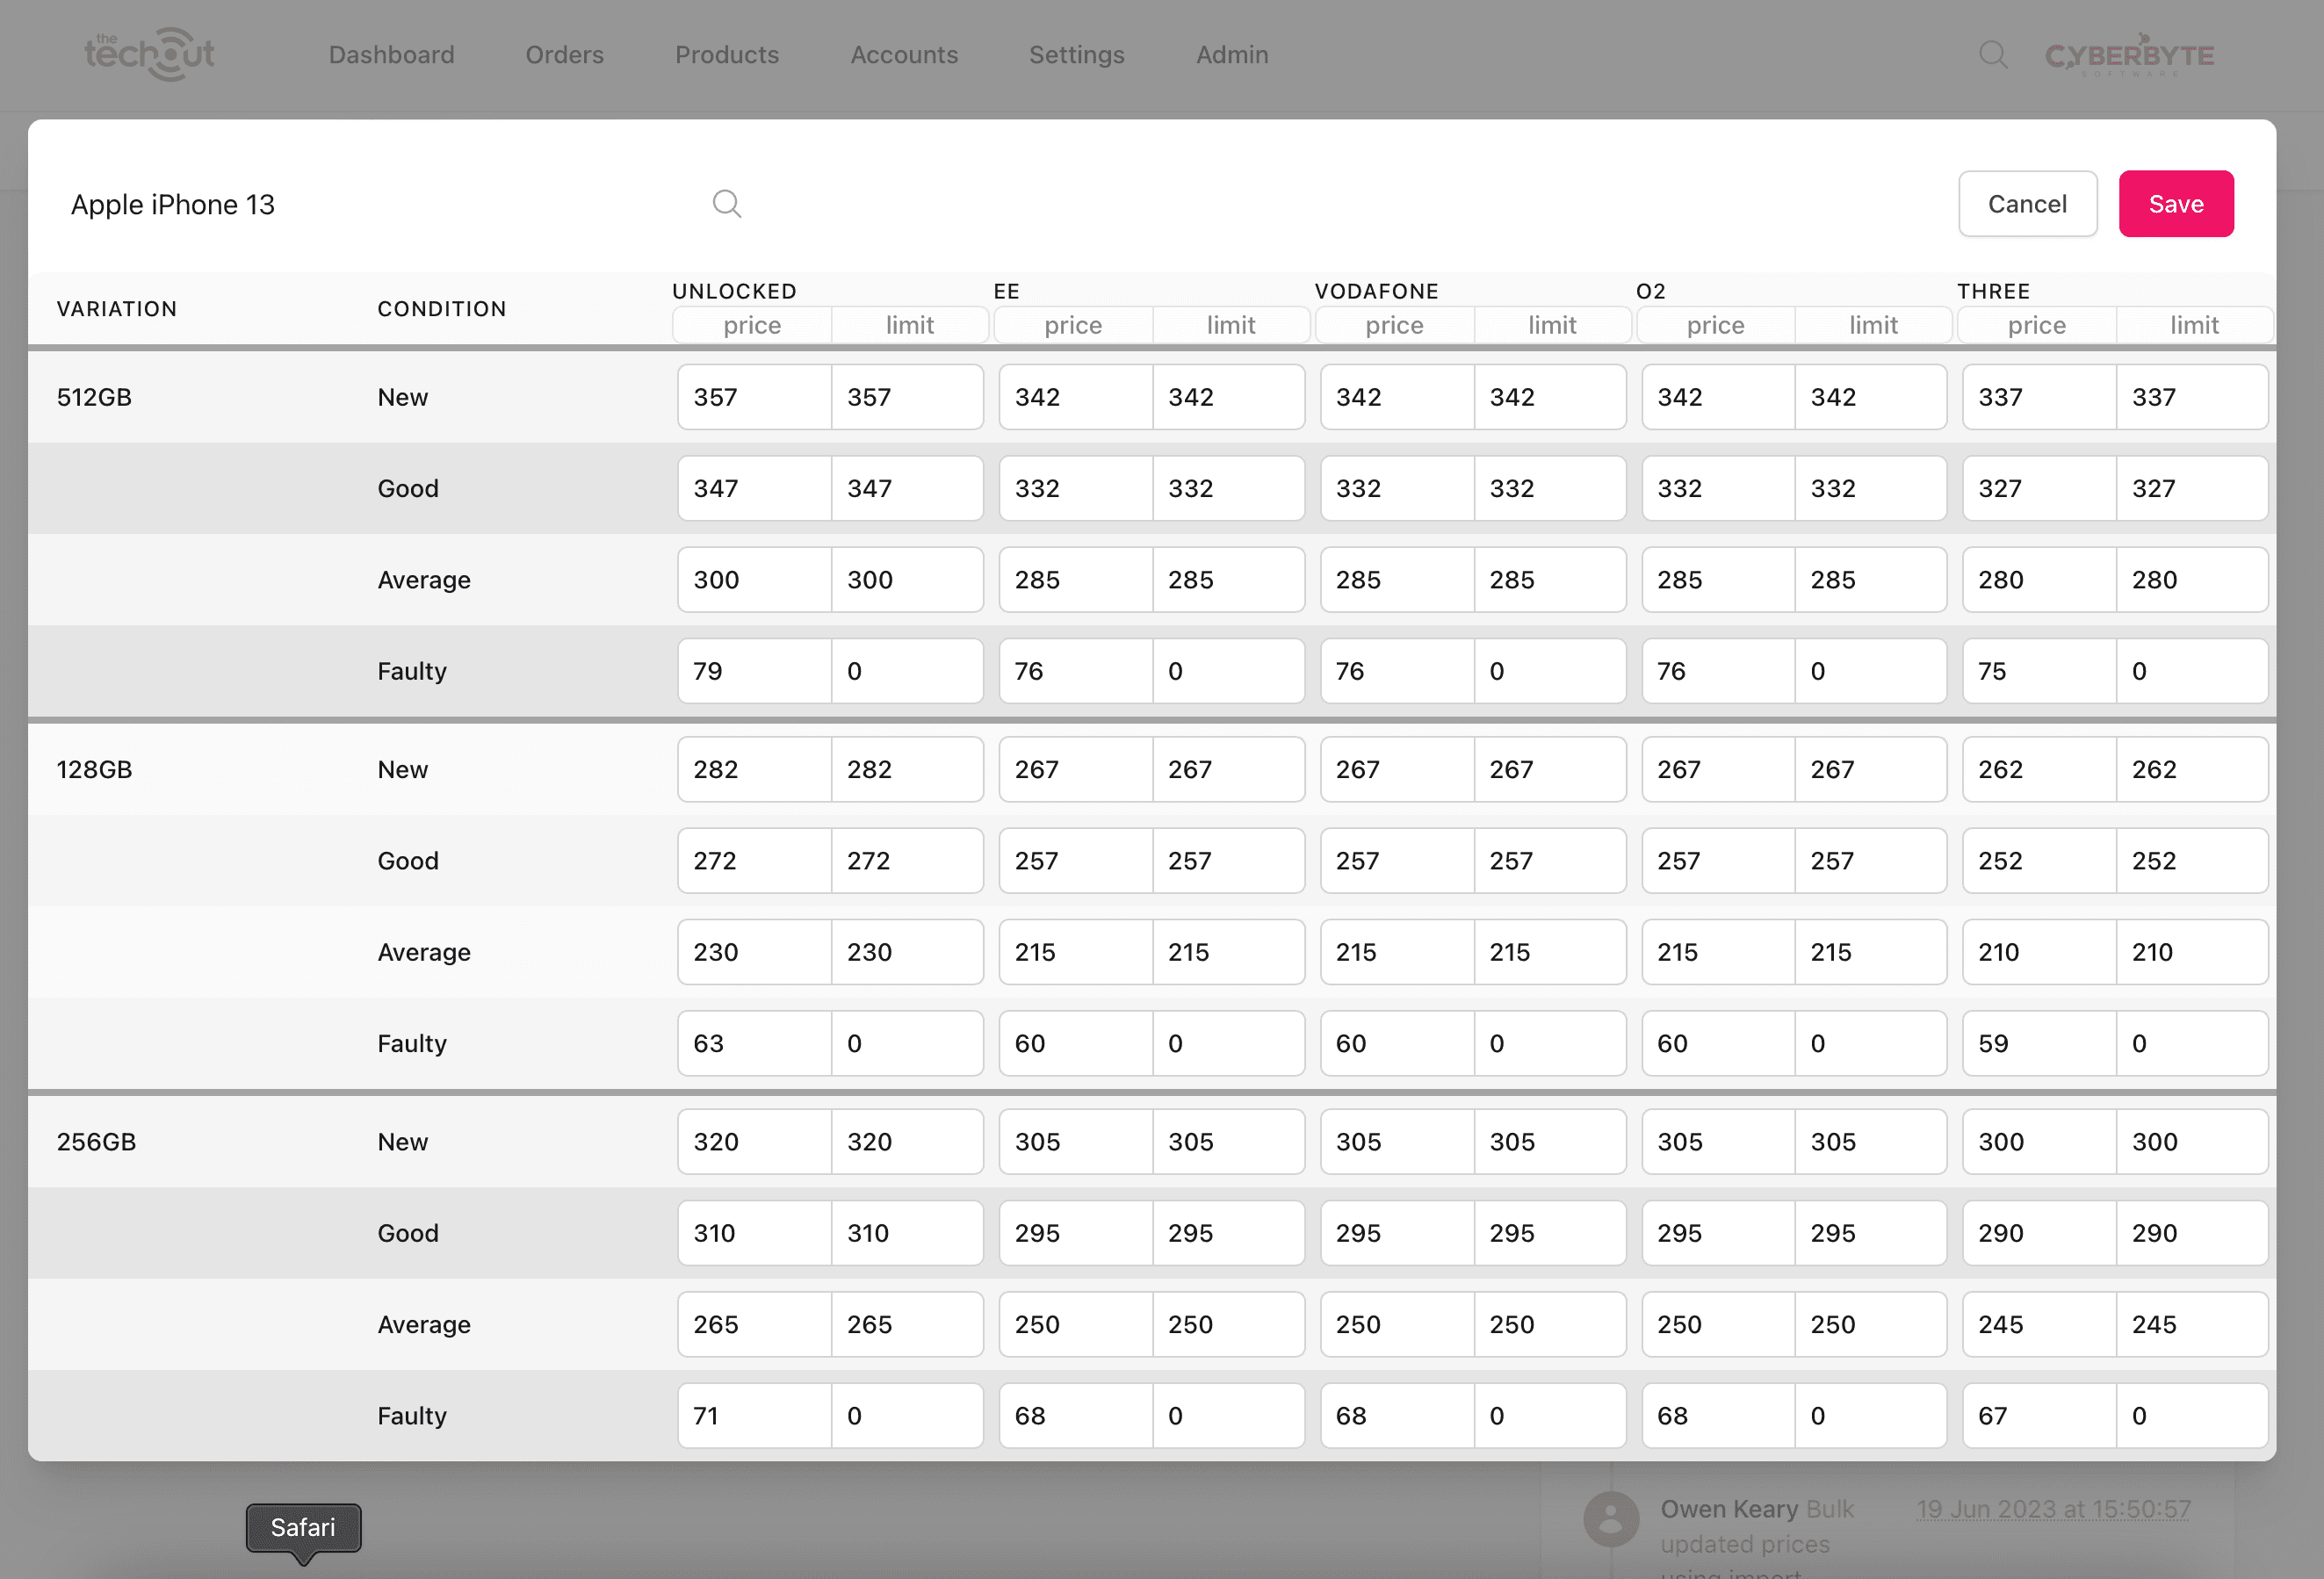Viewport: 2324px width, 1579px height.
Task: Edit 256GB Faulty Unlocked price 71
Action: pos(754,1416)
